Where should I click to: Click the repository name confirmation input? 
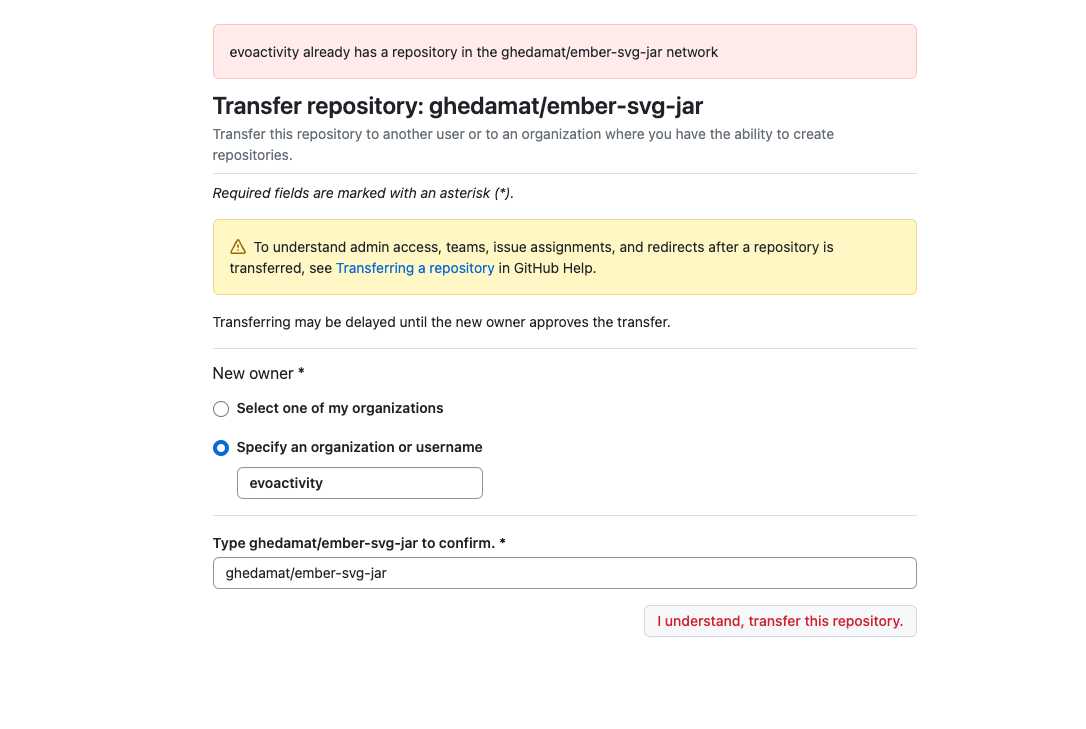564,573
